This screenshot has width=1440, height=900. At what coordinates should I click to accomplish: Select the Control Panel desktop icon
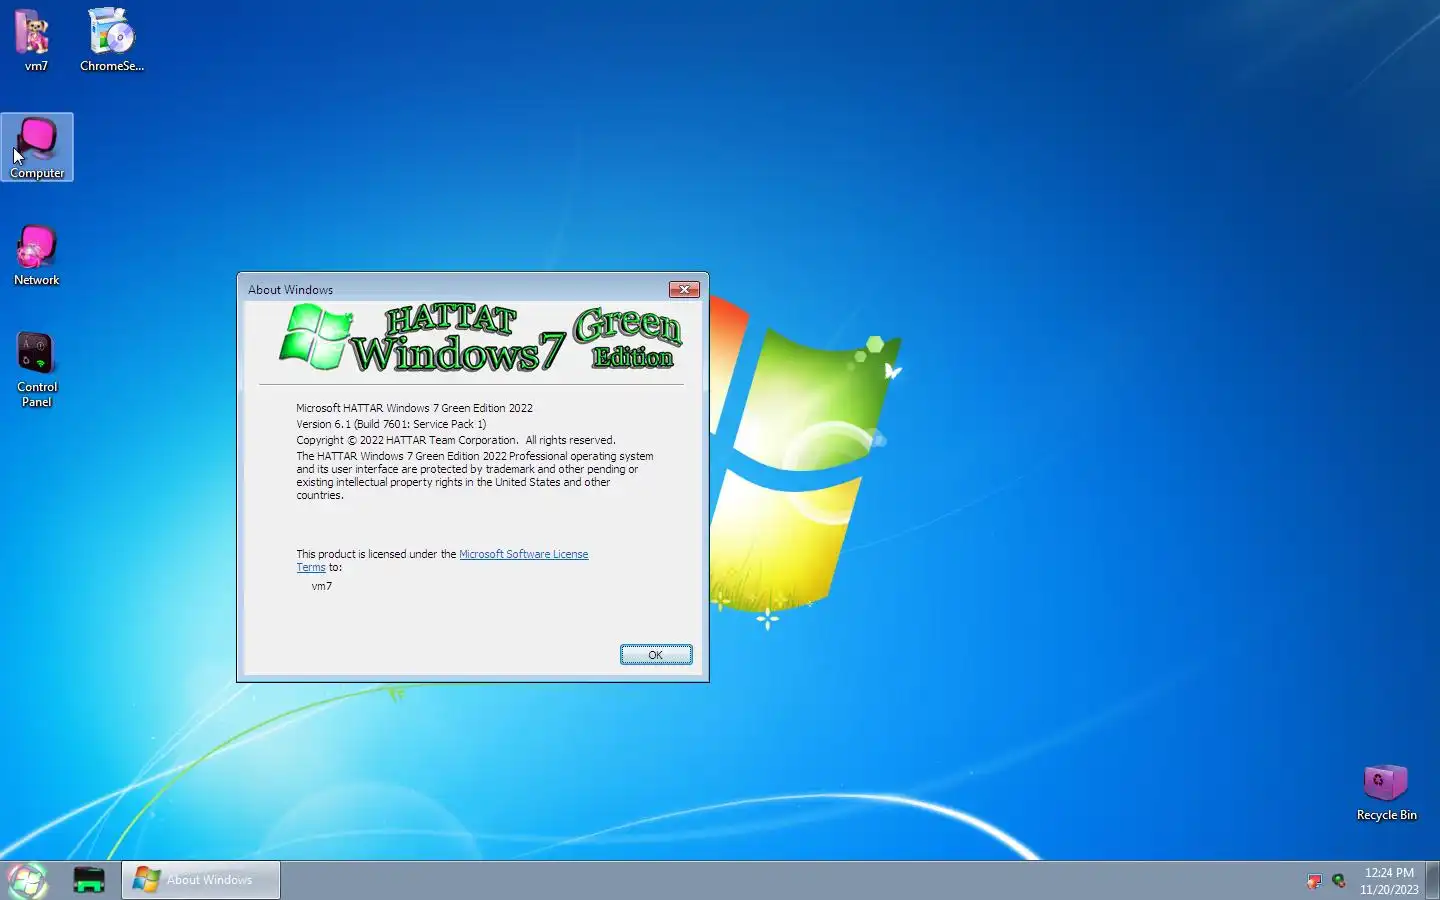(37, 369)
